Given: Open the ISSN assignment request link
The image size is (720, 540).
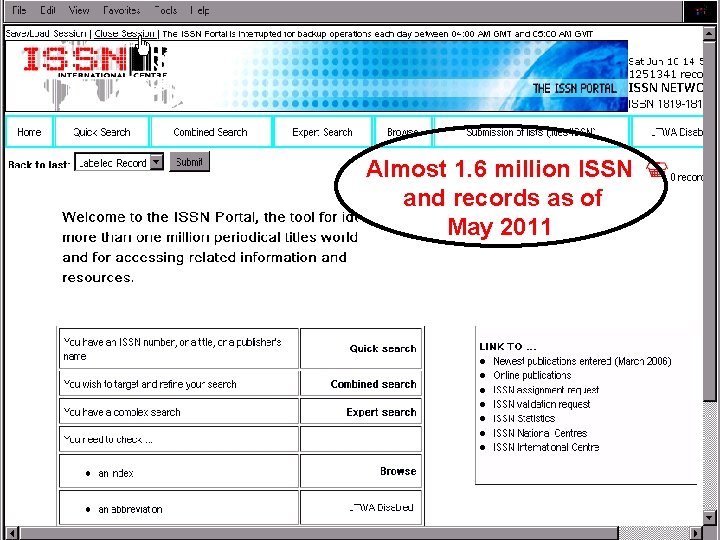Looking at the screenshot, I should (546, 390).
